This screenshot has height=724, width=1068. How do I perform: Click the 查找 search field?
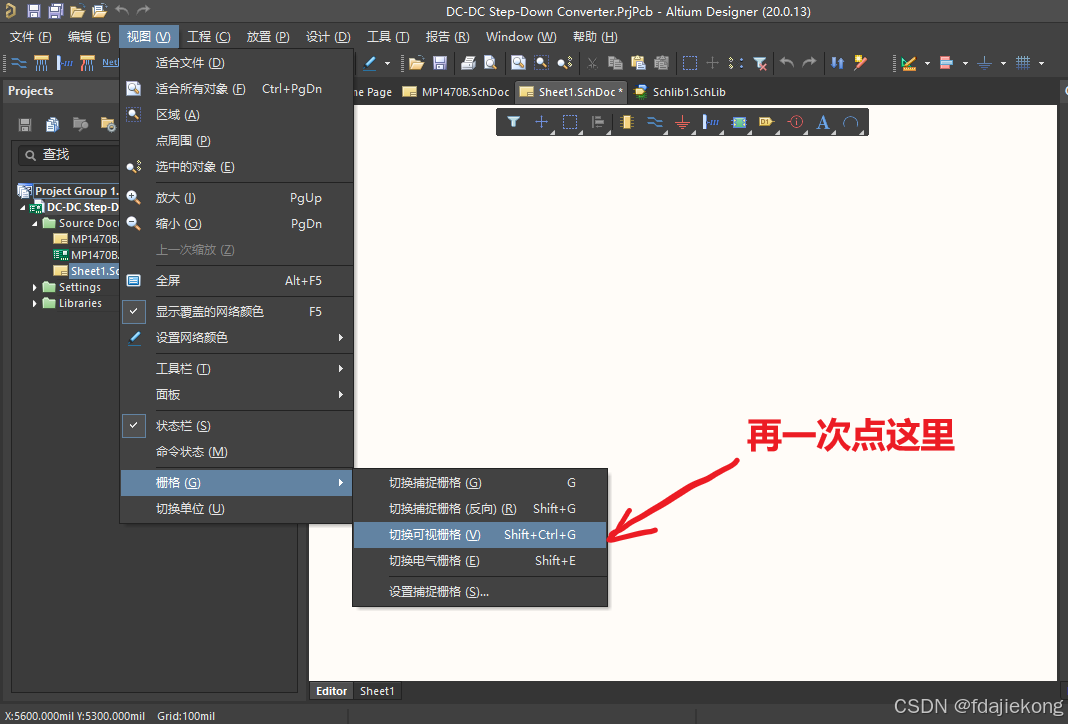coord(69,155)
